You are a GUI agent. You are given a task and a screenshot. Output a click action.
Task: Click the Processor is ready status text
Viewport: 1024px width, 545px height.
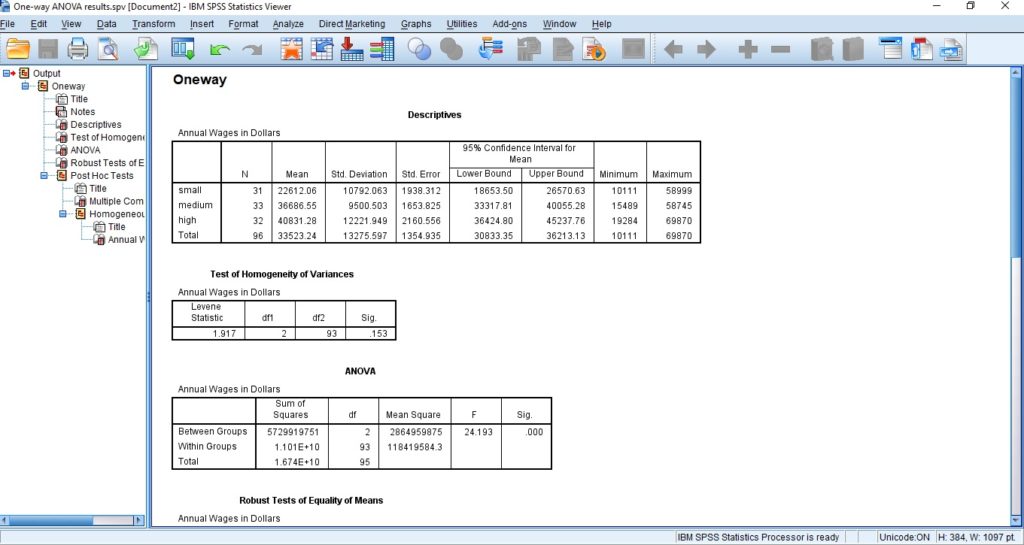758,537
